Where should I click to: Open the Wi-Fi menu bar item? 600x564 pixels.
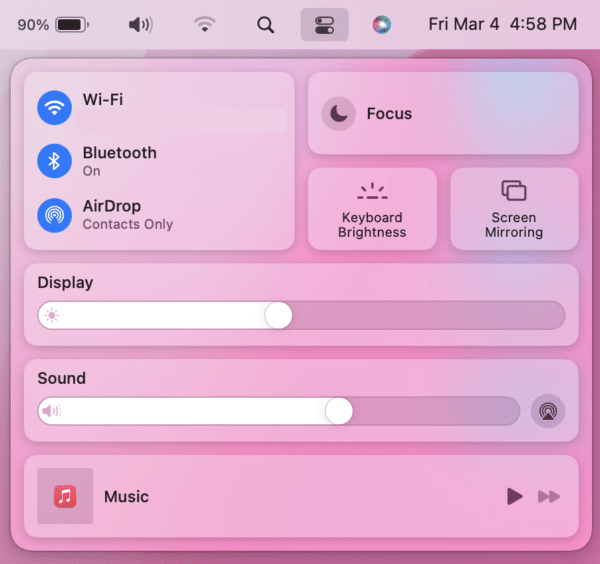click(x=205, y=24)
